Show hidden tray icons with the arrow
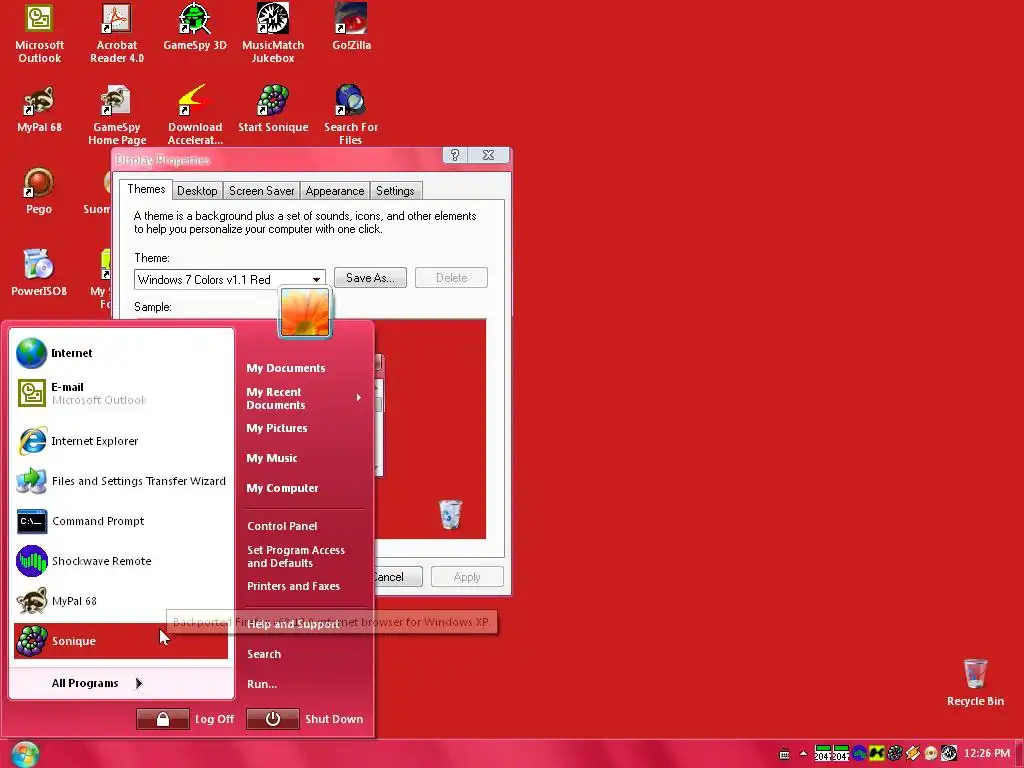Screen dimensions: 1024x768 803,754
